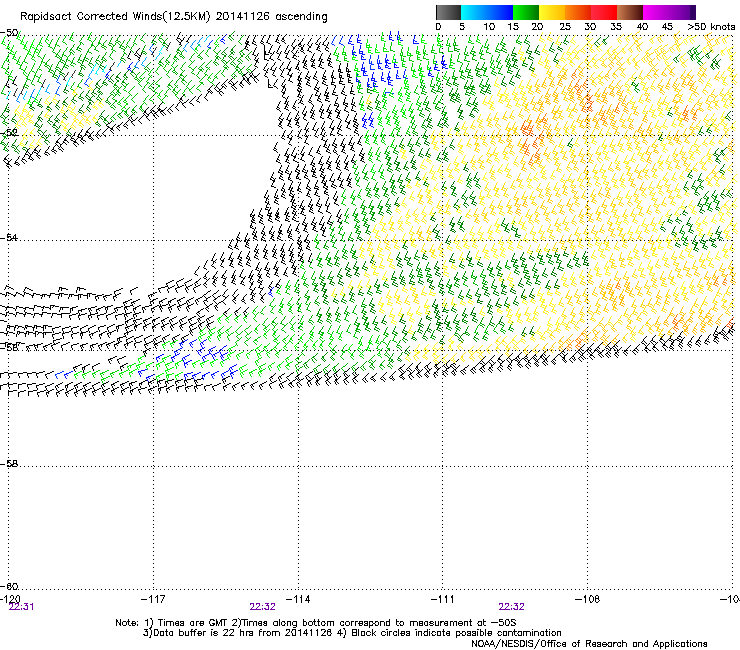This screenshot has width=740, height=650.
Task: Click the green 15-20 knots legend swatch
Action: pyautogui.click(x=526, y=12)
